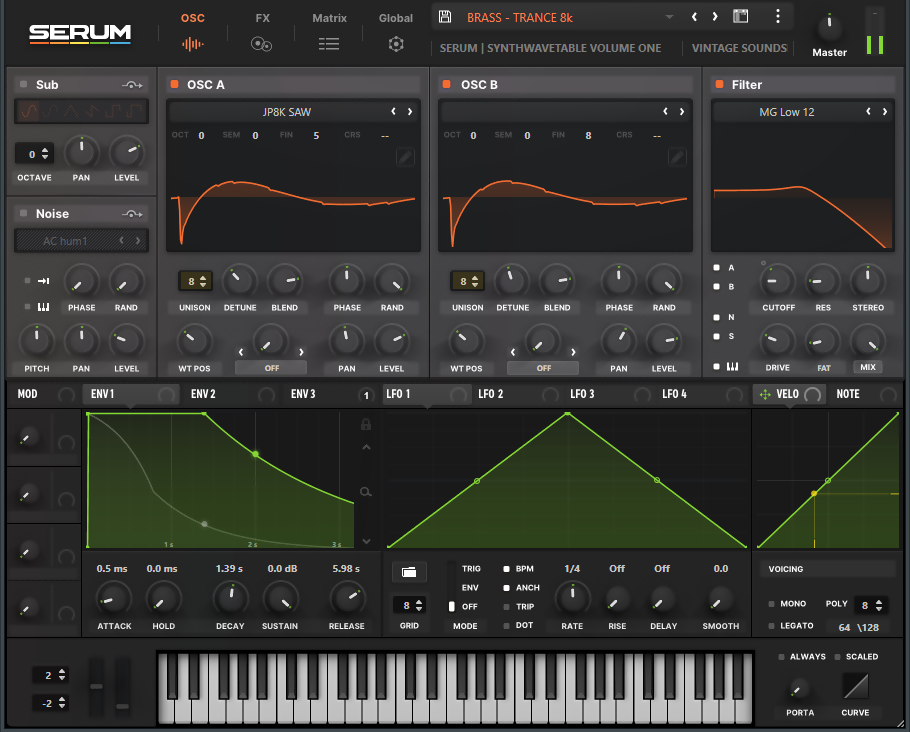Select the next filter type arrow
Screen dimensions: 910x732
click(x=885, y=111)
